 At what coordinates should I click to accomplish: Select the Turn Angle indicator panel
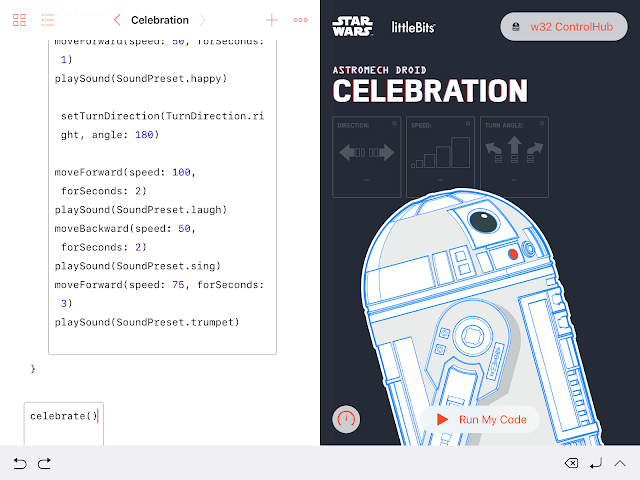tap(514, 157)
